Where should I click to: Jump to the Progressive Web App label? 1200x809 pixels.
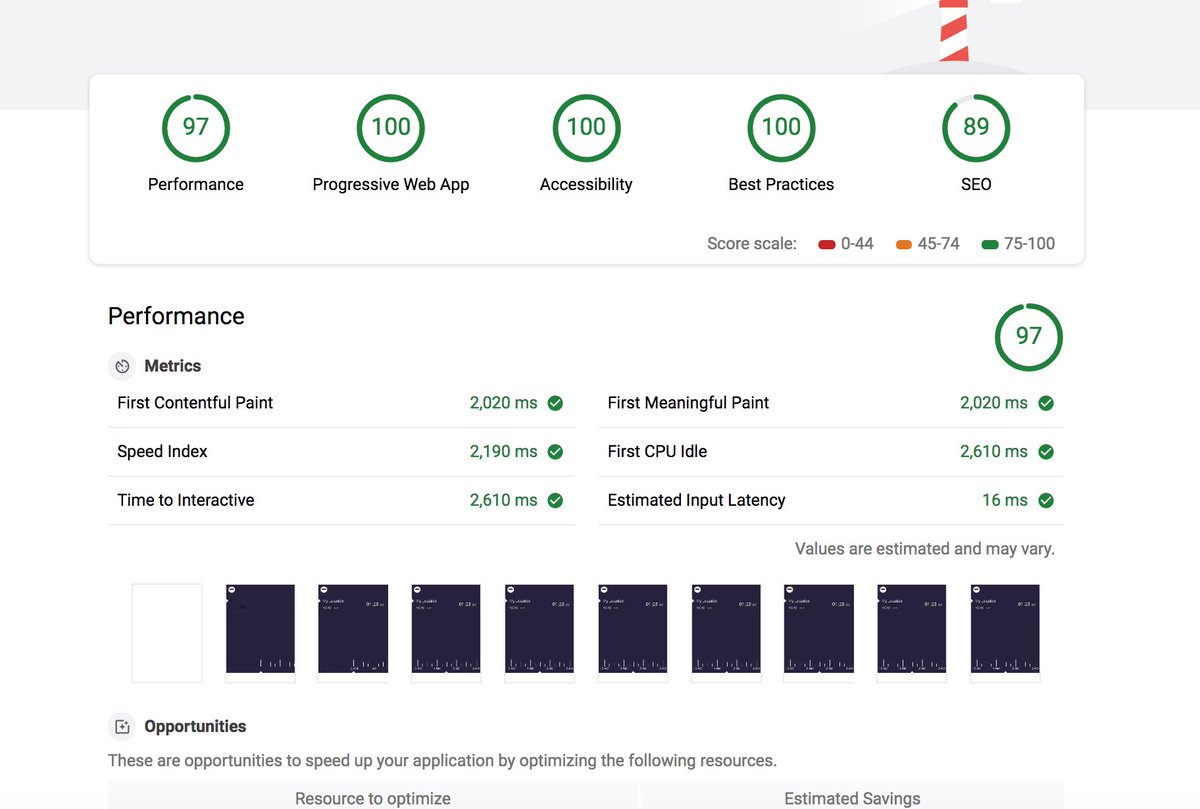[391, 184]
